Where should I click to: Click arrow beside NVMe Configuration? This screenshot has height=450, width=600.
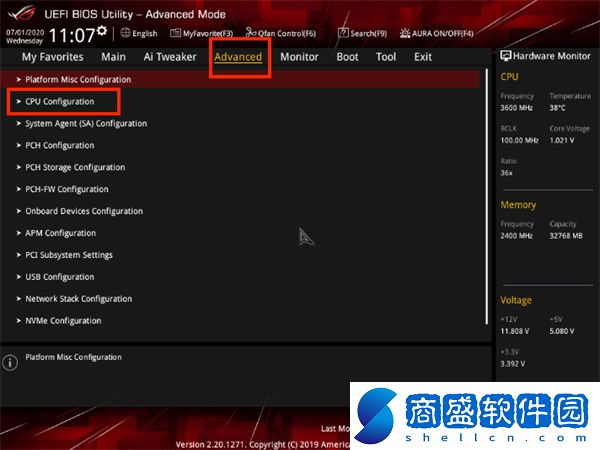[18, 321]
